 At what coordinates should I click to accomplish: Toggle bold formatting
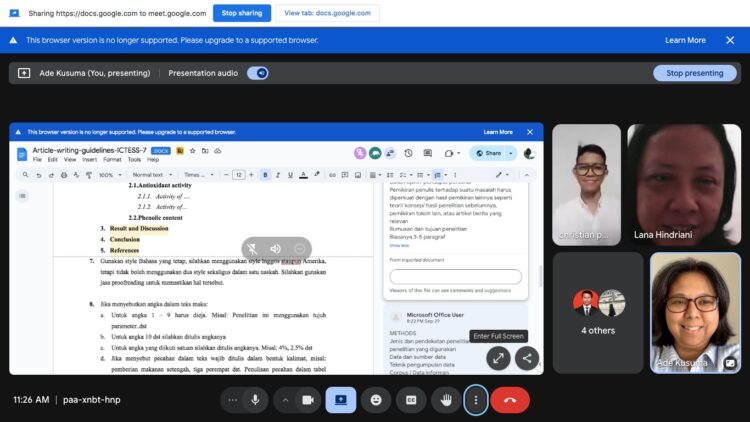click(x=265, y=175)
